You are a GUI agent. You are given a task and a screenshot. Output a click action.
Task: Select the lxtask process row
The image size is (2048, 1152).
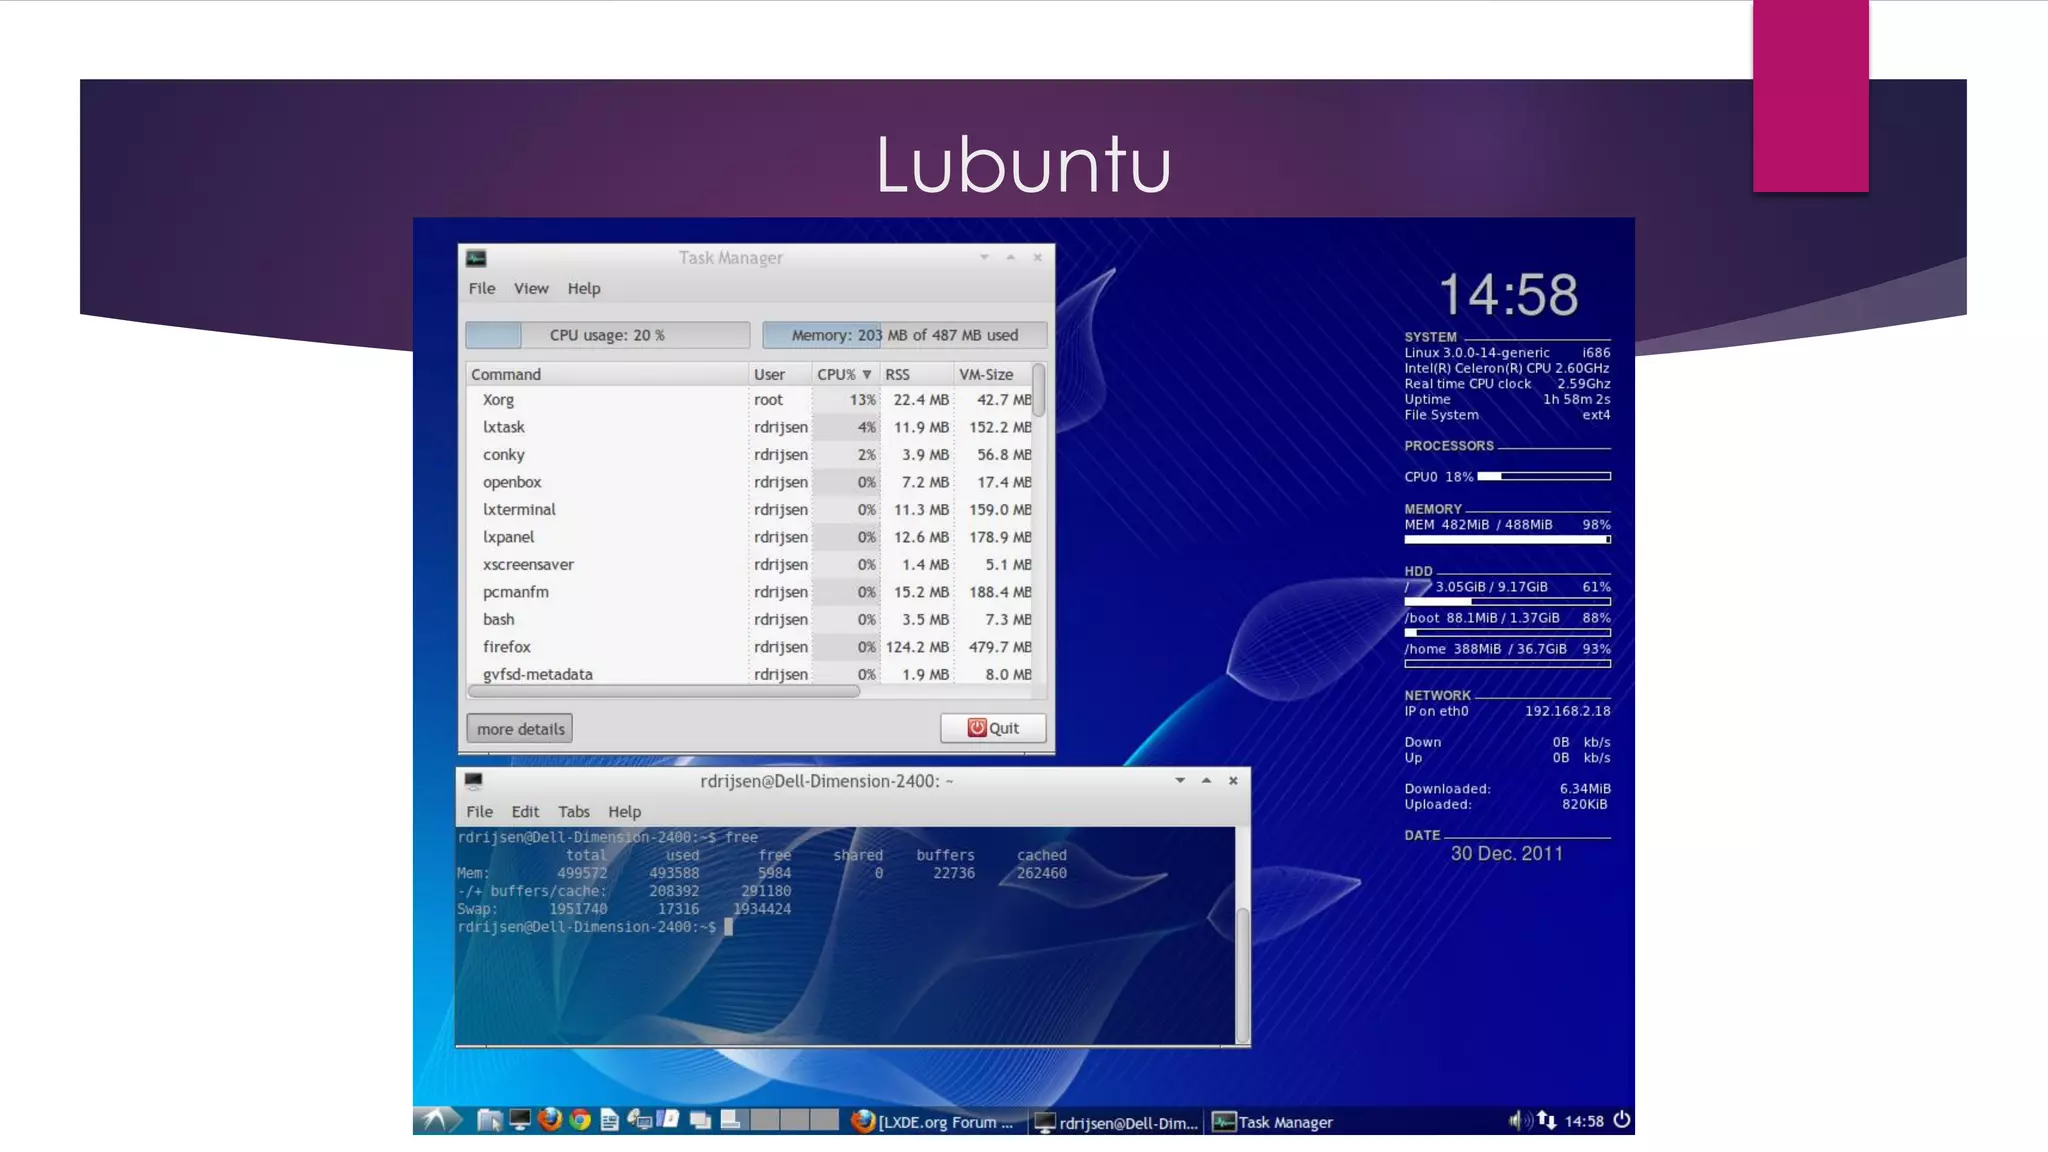tap(750, 427)
